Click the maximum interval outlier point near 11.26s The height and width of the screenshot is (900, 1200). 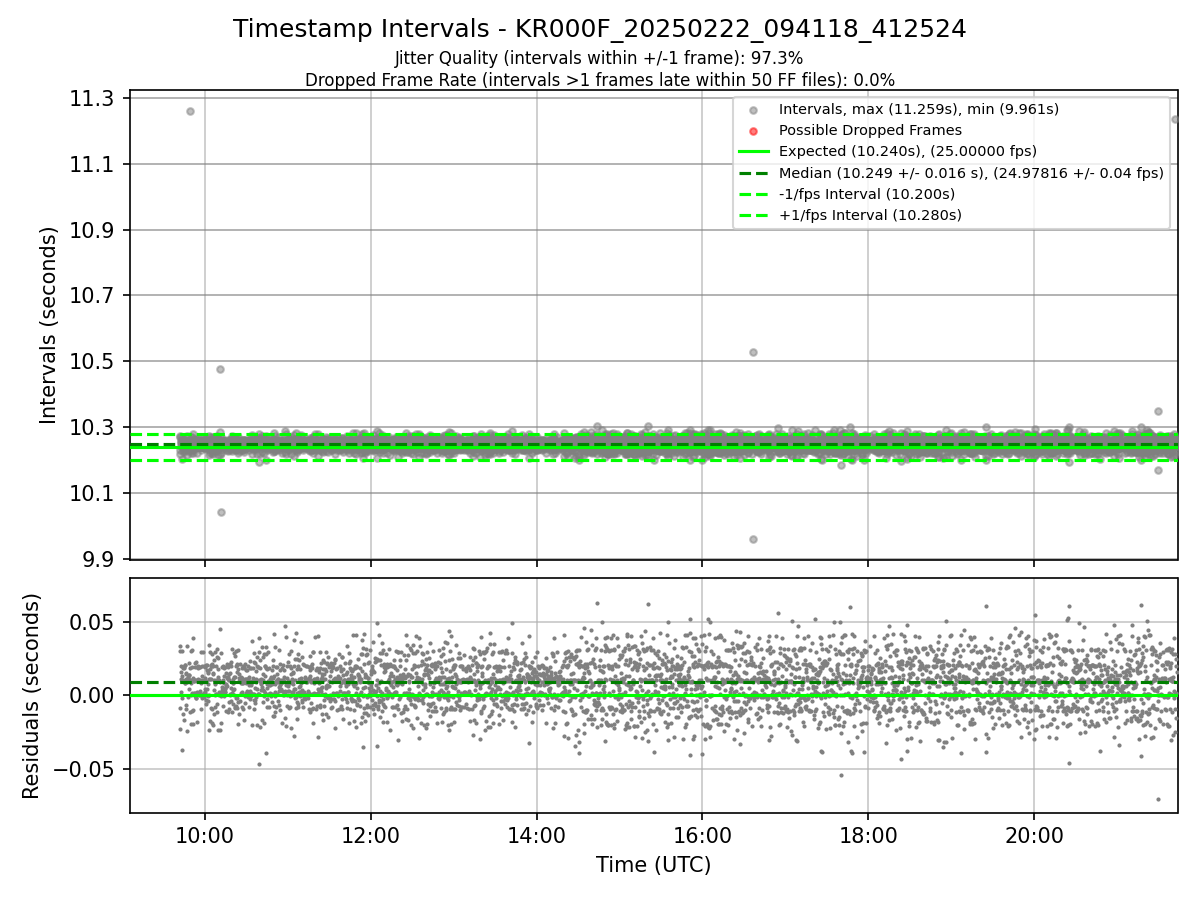pos(190,111)
